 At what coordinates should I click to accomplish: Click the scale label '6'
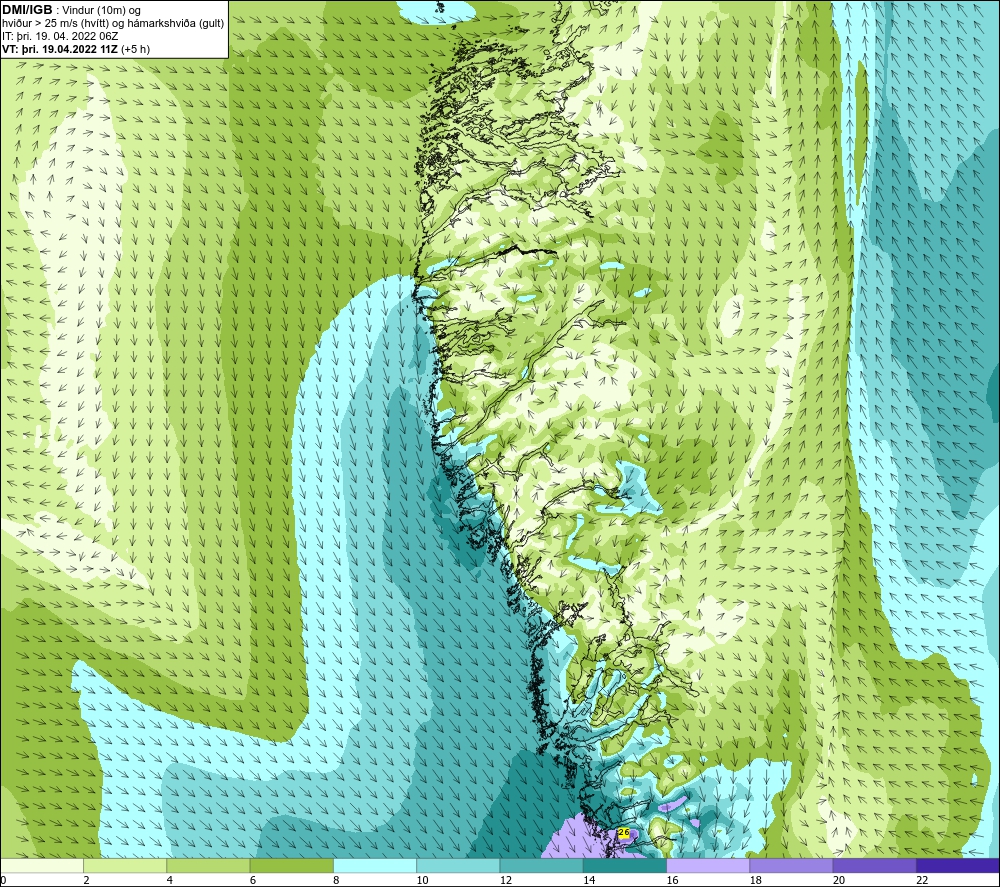point(253,880)
